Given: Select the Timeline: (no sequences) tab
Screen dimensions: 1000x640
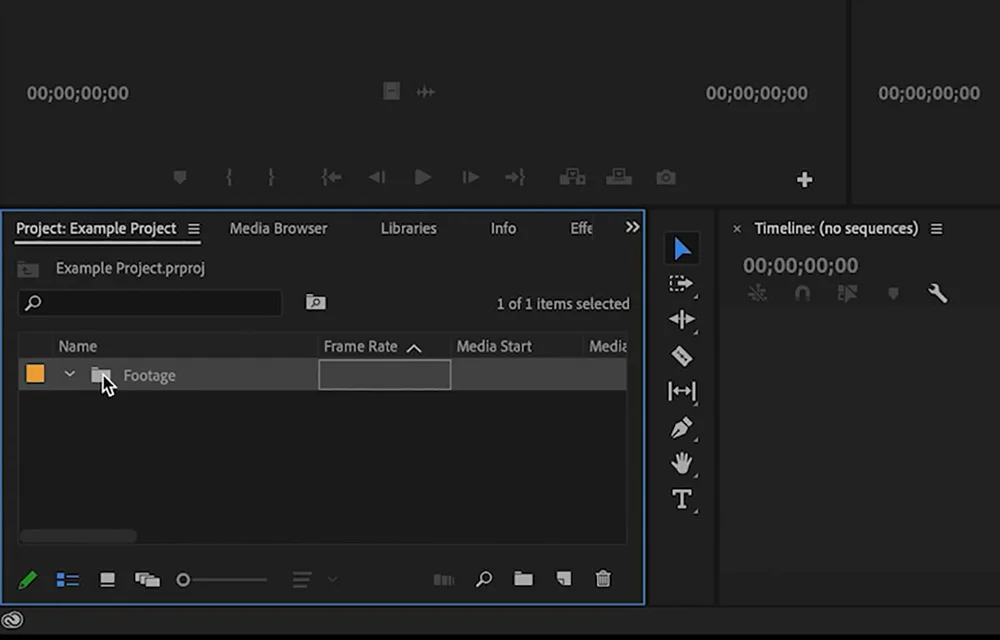Looking at the screenshot, I should pyautogui.click(x=836, y=228).
